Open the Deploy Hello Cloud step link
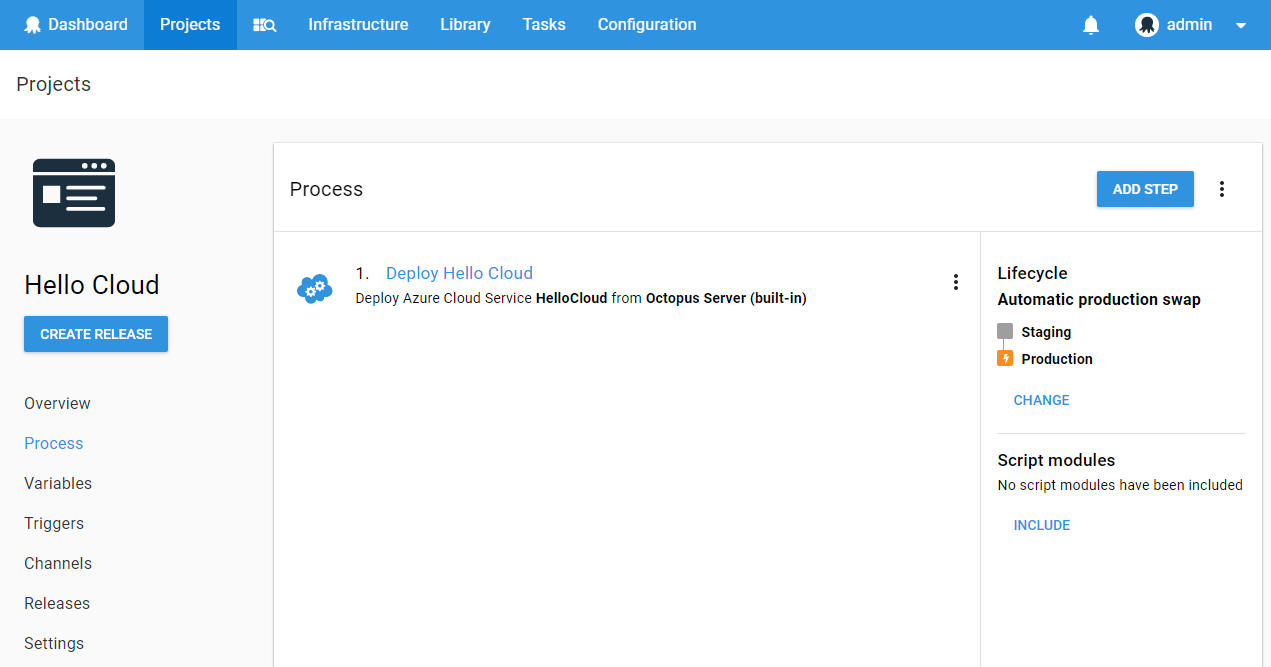This screenshot has height=667, width=1271. pyautogui.click(x=459, y=273)
